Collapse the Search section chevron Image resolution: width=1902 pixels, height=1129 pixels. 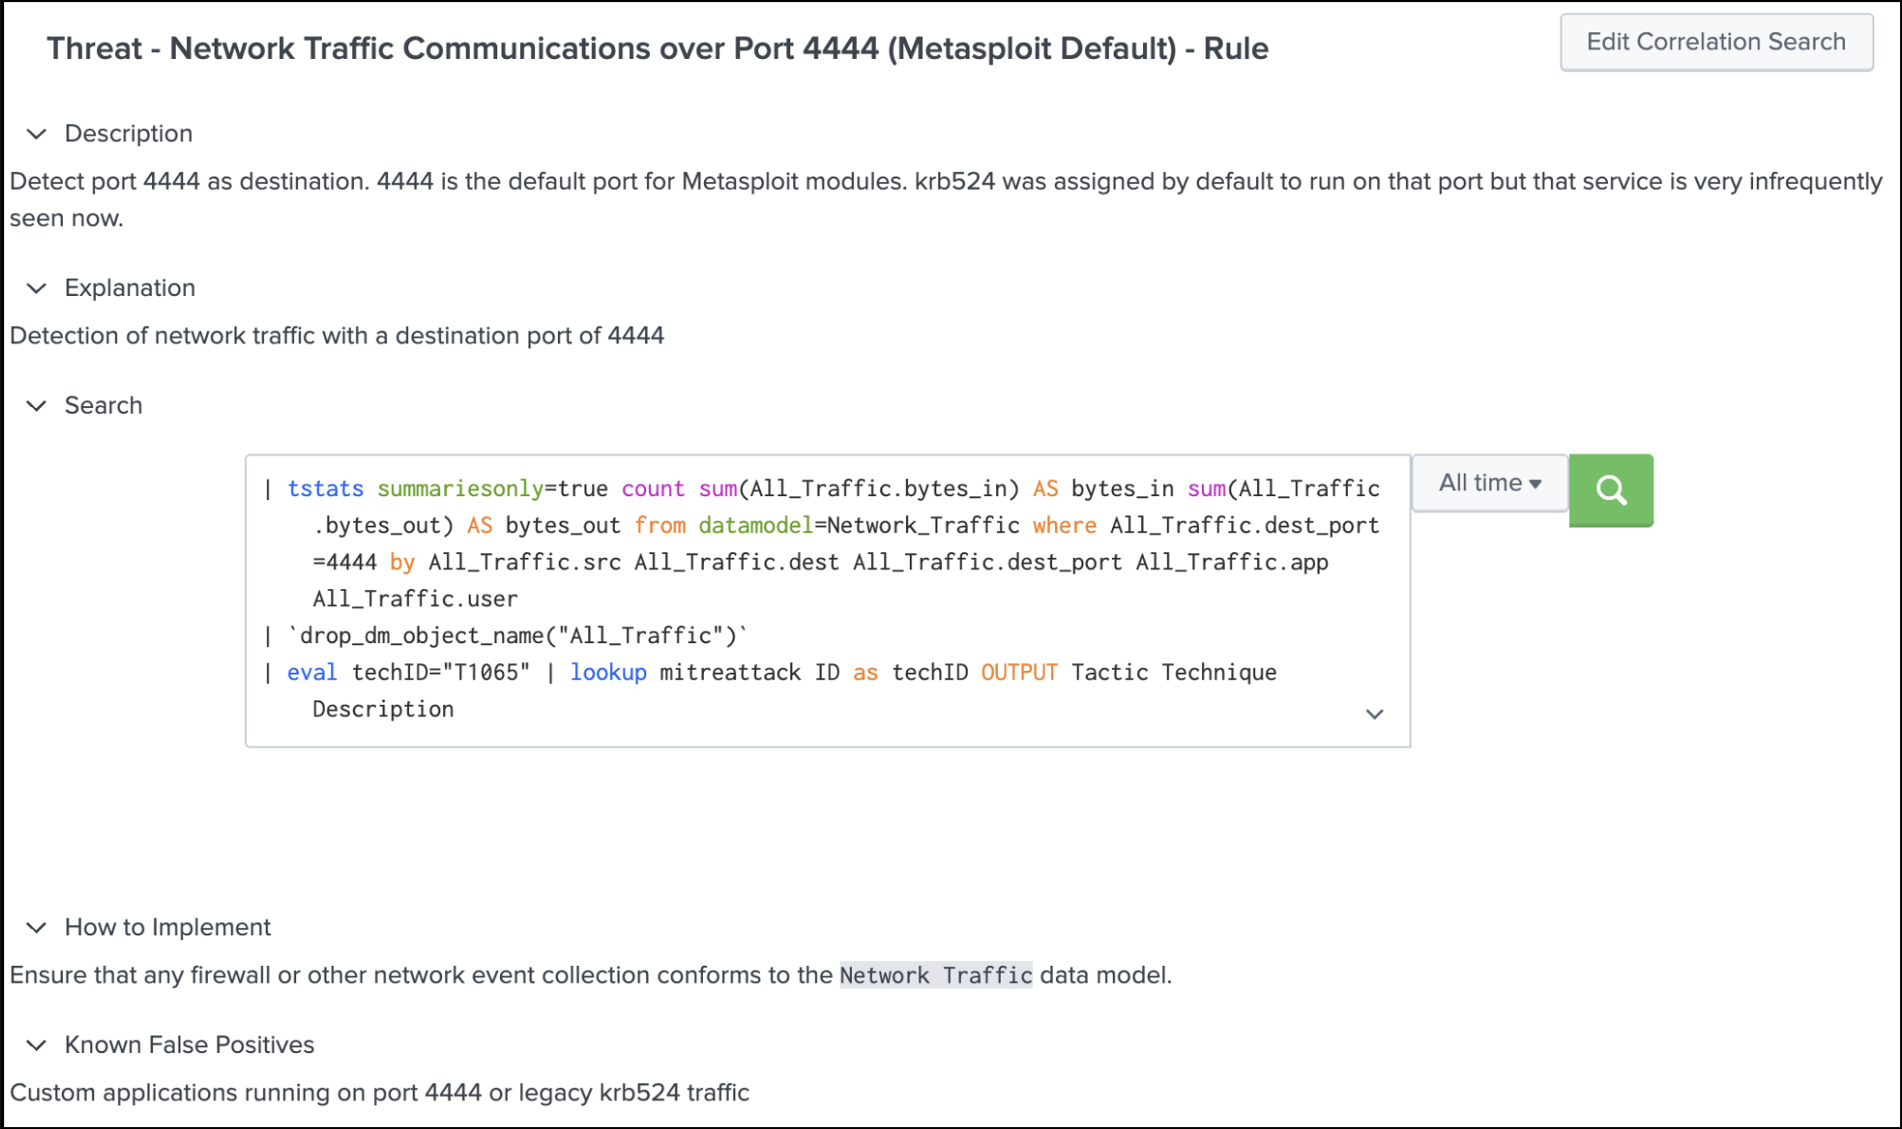click(x=37, y=405)
